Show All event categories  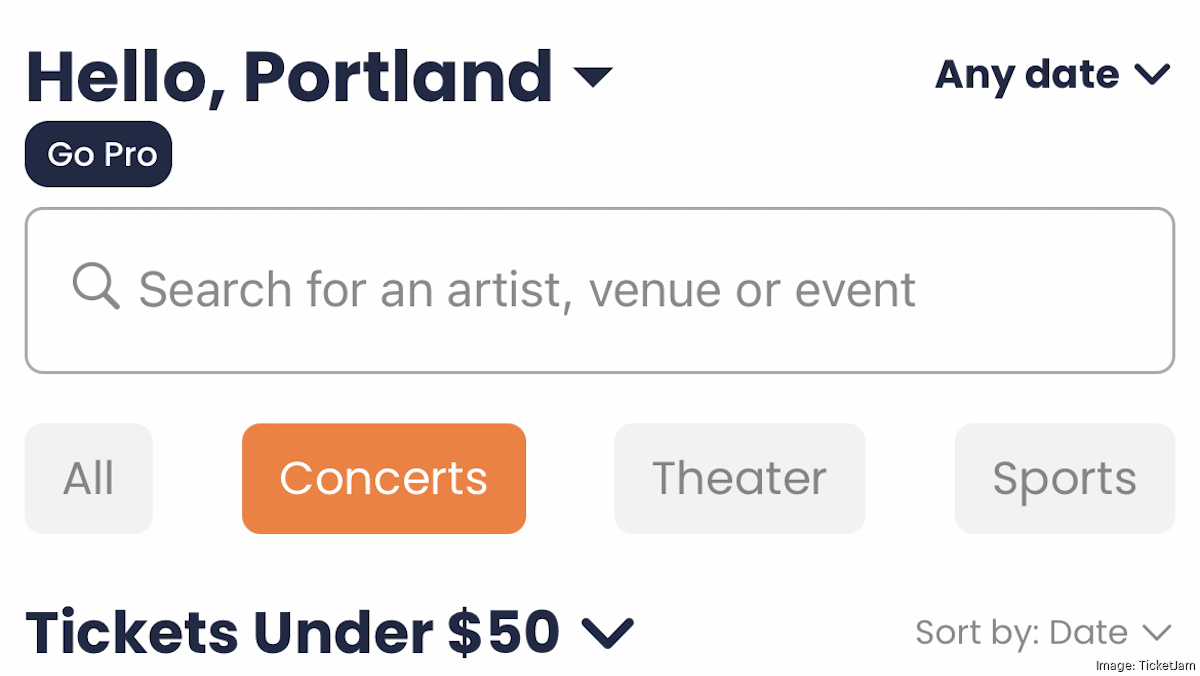click(x=88, y=478)
